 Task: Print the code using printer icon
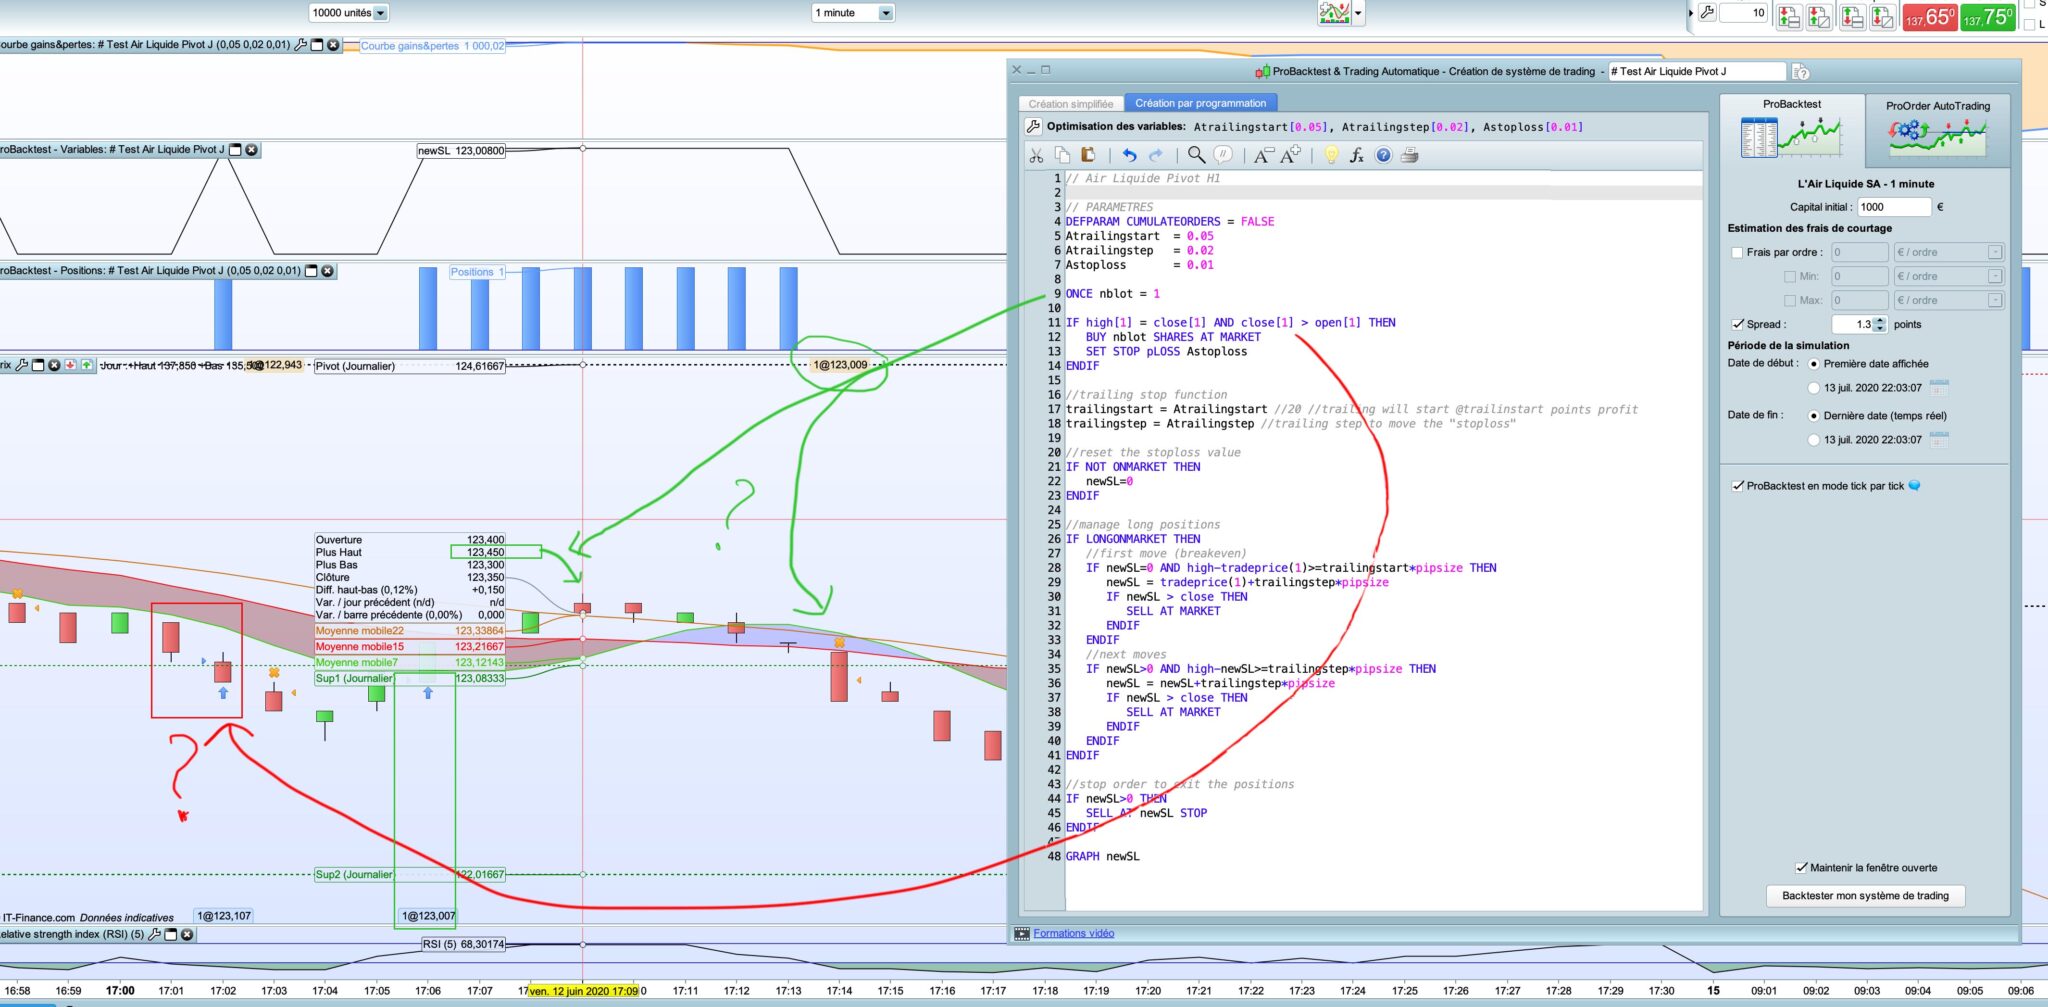(x=1410, y=155)
